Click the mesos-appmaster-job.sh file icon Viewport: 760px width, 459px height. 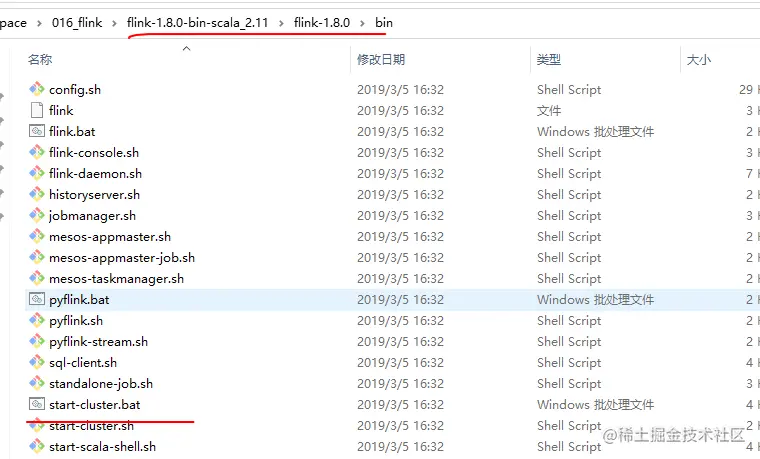tap(37, 257)
